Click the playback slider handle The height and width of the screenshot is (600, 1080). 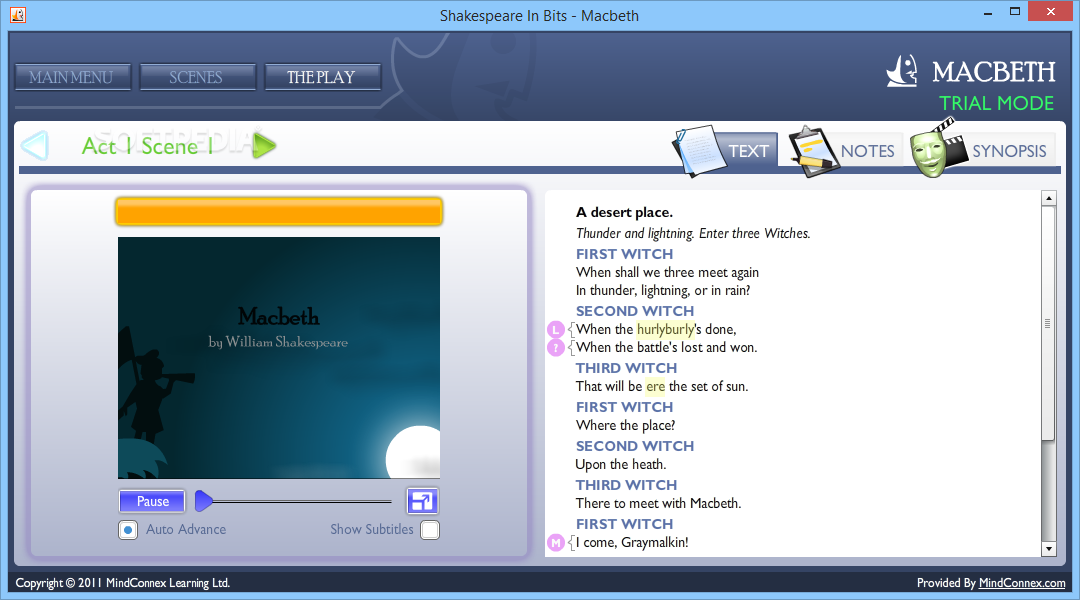pos(204,501)
